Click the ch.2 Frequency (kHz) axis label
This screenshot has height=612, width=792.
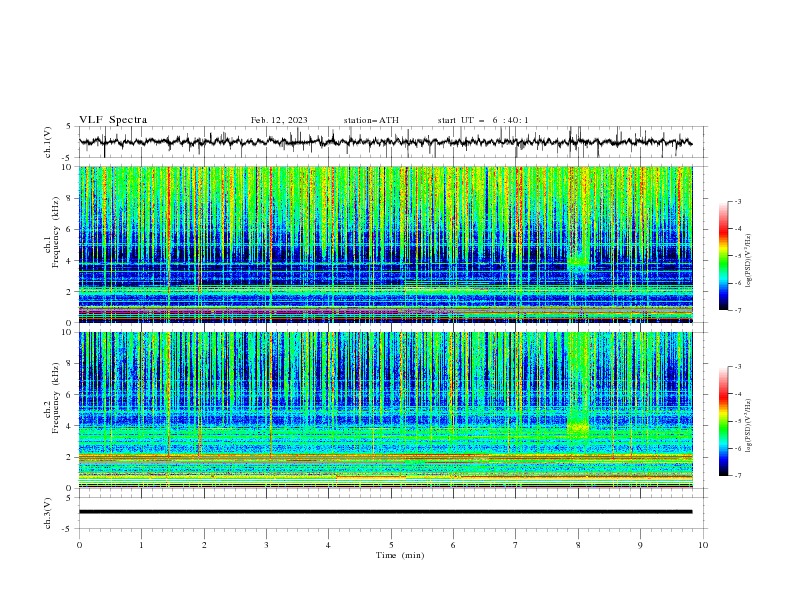[x=52, y=398]
